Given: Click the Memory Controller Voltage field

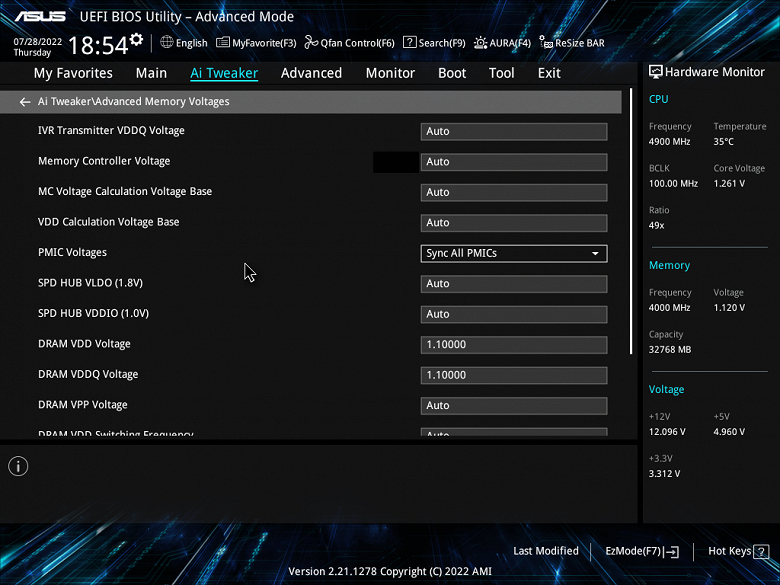Looking at the screenshot, I should tap(514, 162).
